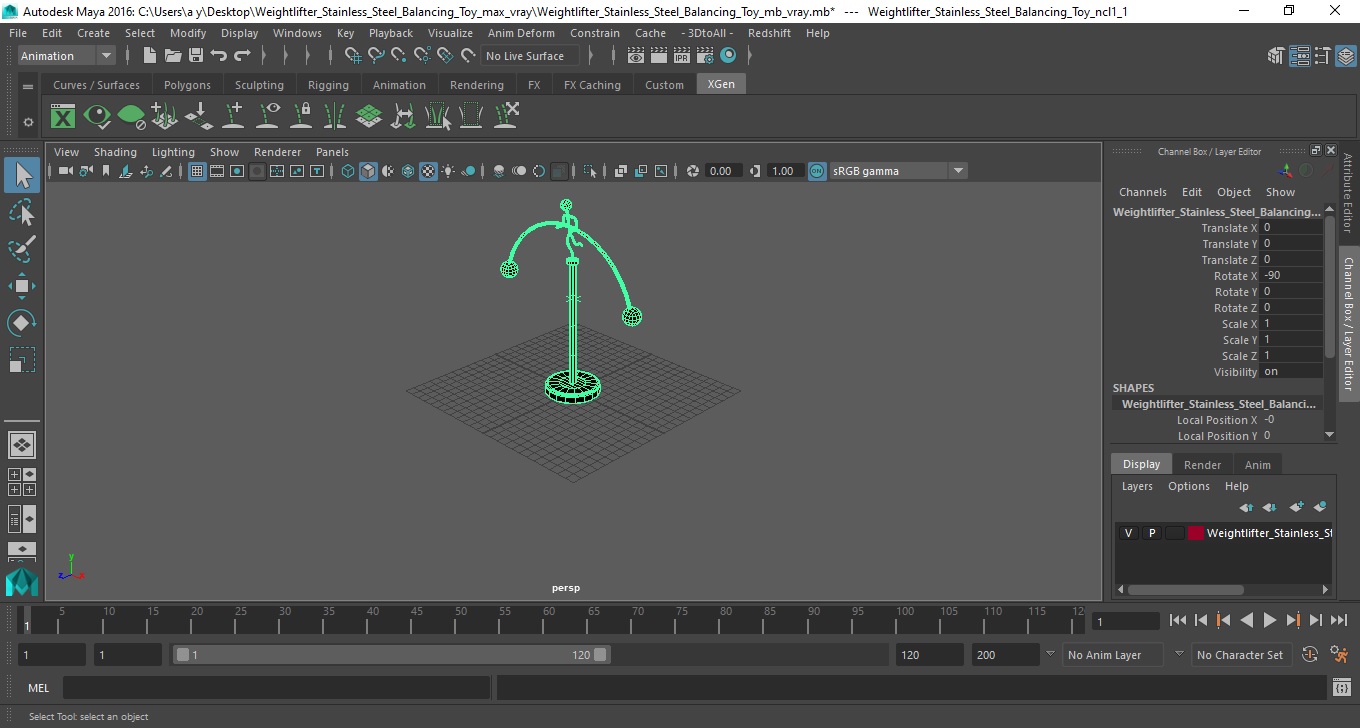
Task: Toggle smooth shade all cube
Action: (x=368, y=171)
